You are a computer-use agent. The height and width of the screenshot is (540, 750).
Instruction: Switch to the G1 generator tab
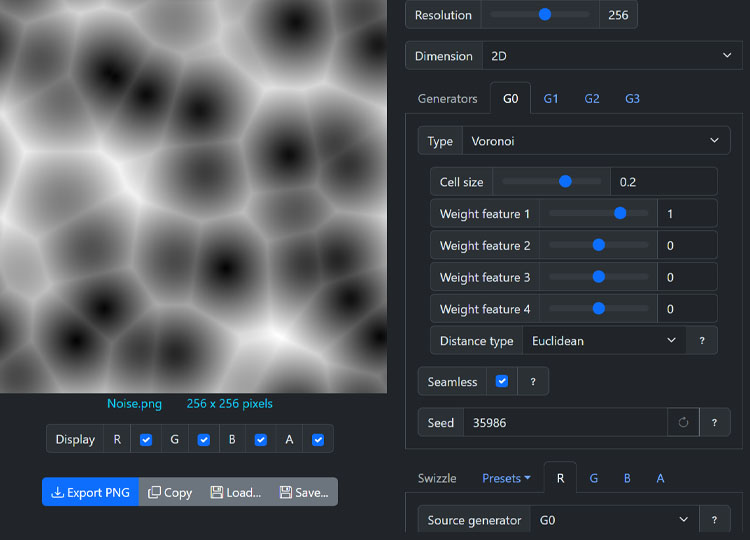tap(551, 99)
